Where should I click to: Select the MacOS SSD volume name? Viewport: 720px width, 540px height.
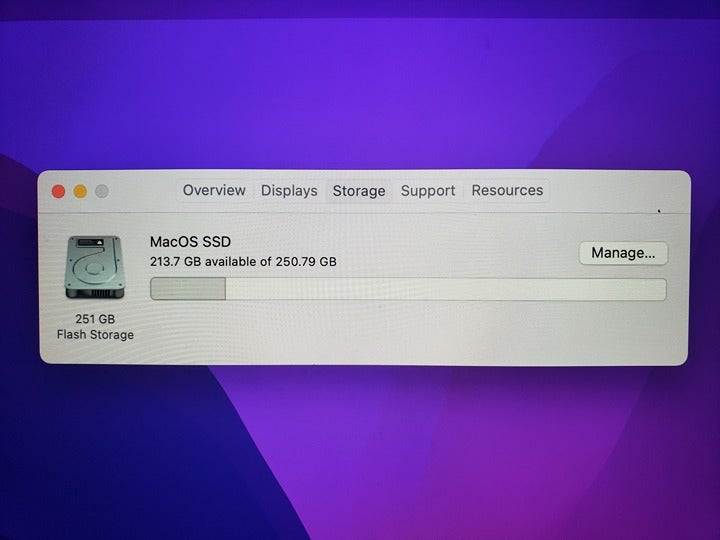[x=190, y=242]
